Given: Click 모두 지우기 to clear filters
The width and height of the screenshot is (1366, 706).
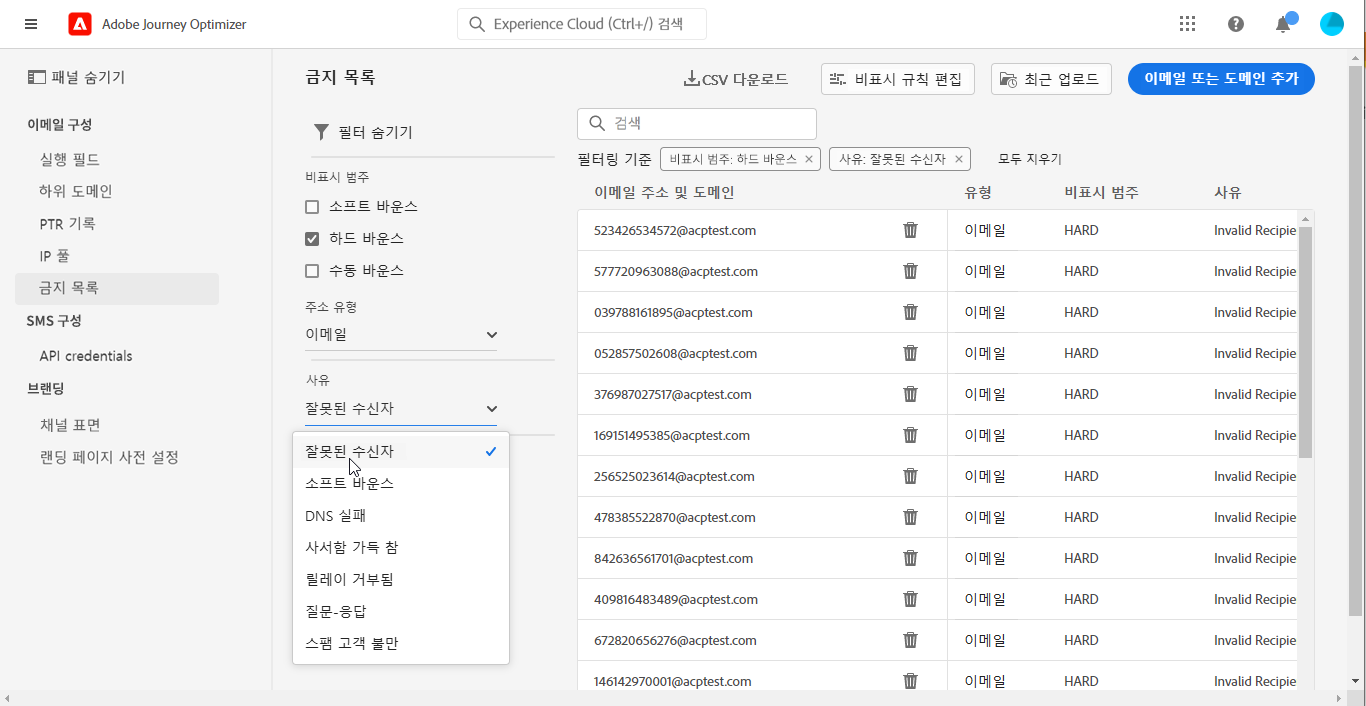Looking at the screenshot, I should [x=1030, y=159].
